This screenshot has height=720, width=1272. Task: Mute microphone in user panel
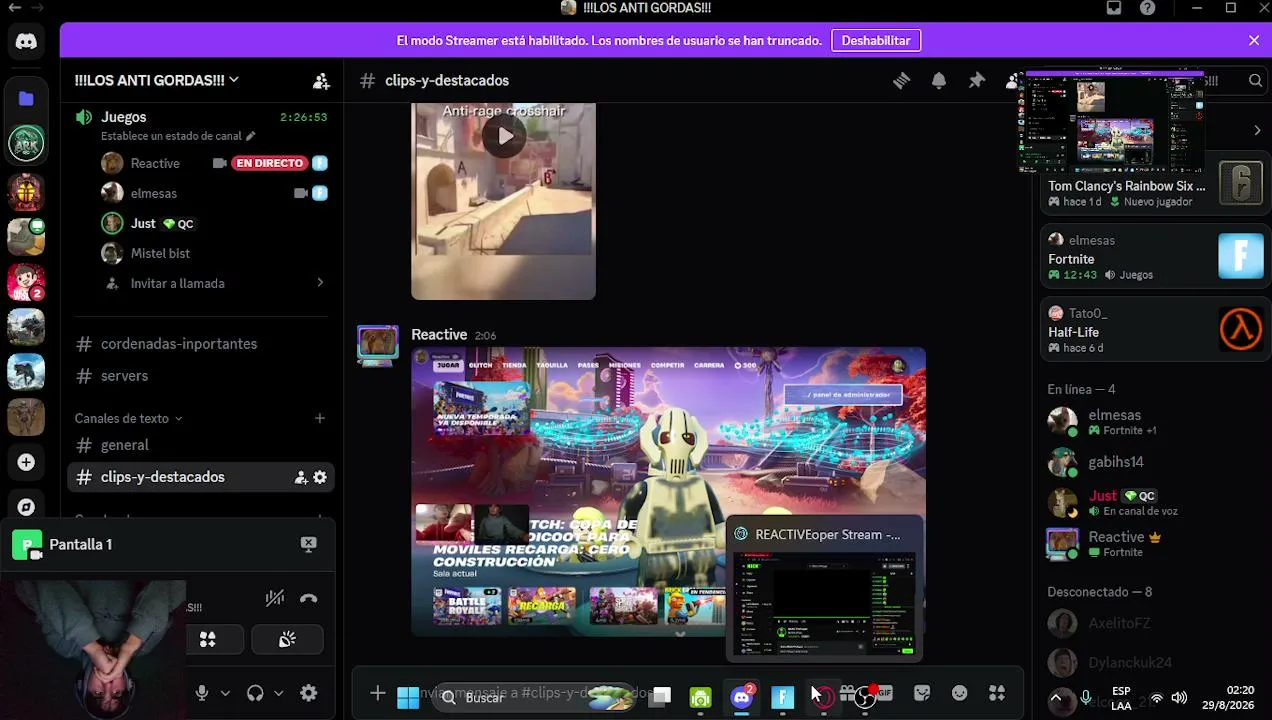click(202, 693)
